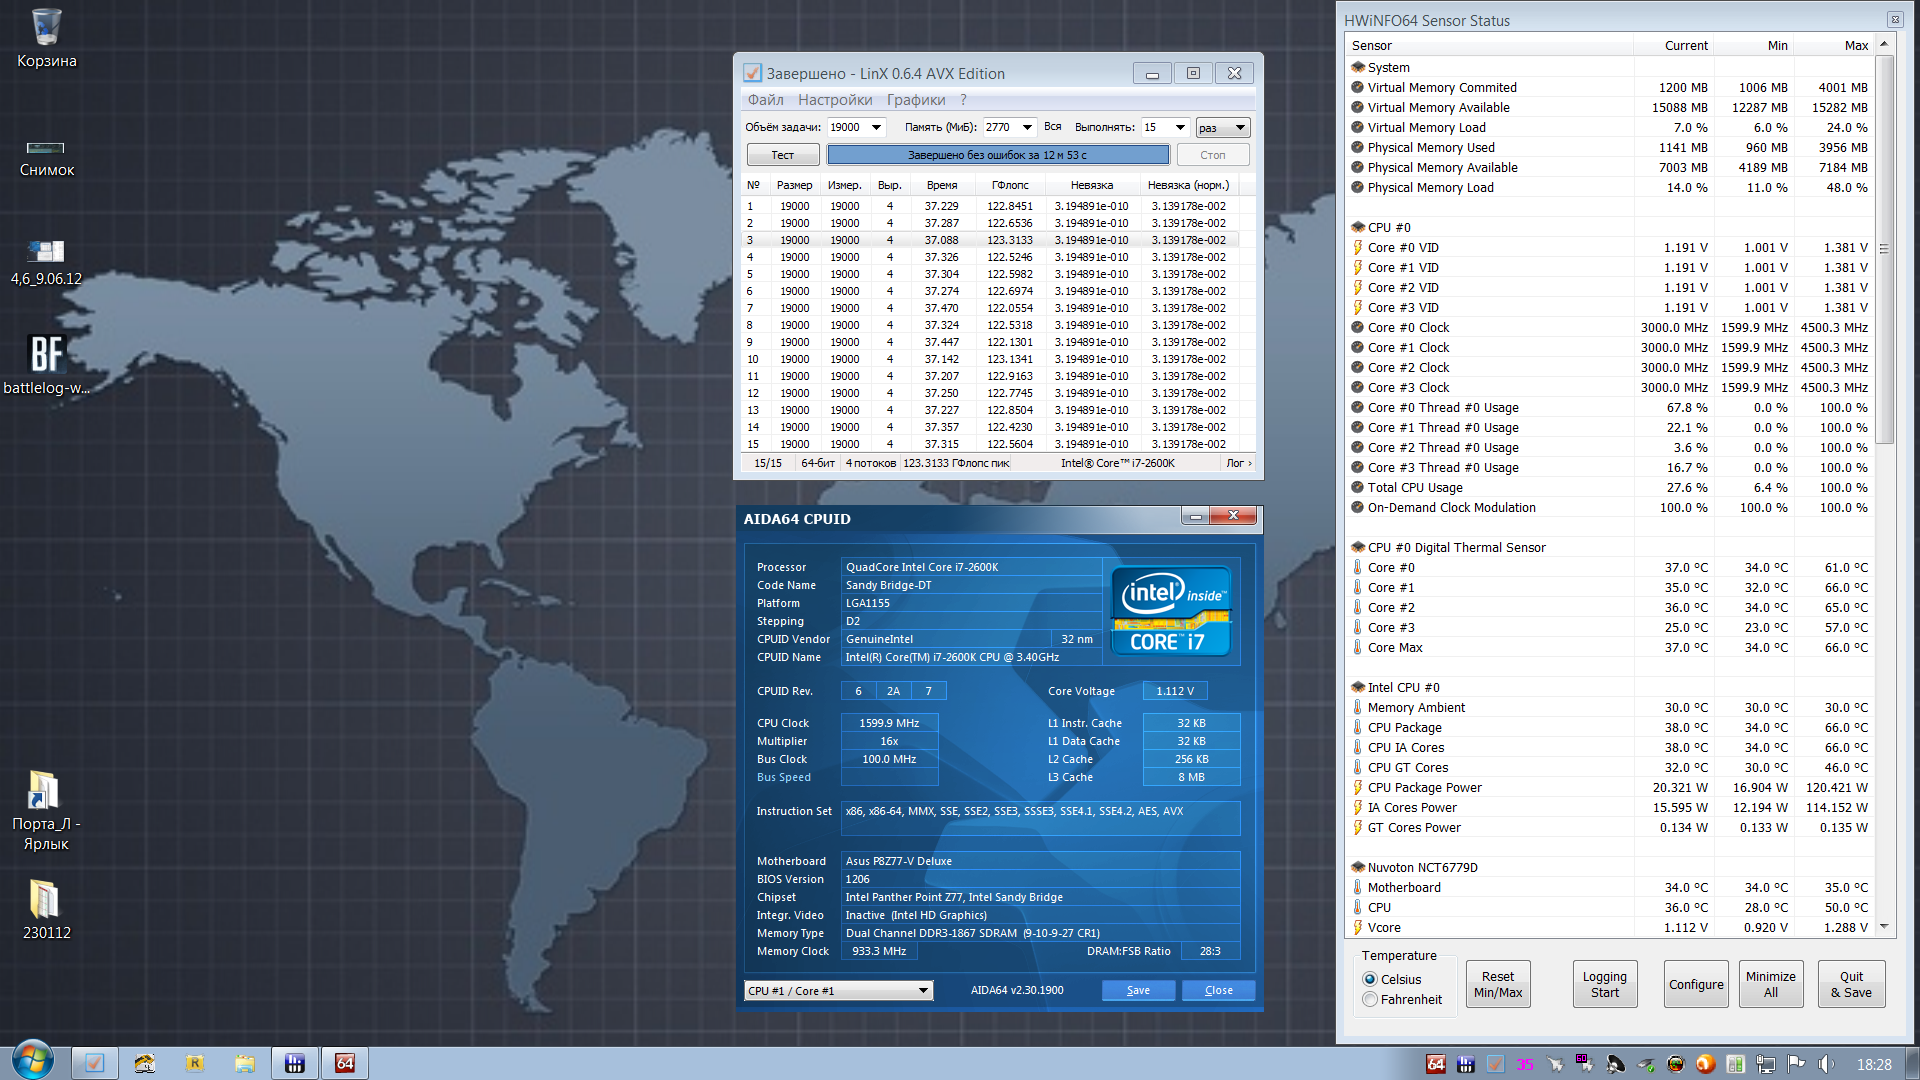Open the volume speaker tray icon

1826,1064
